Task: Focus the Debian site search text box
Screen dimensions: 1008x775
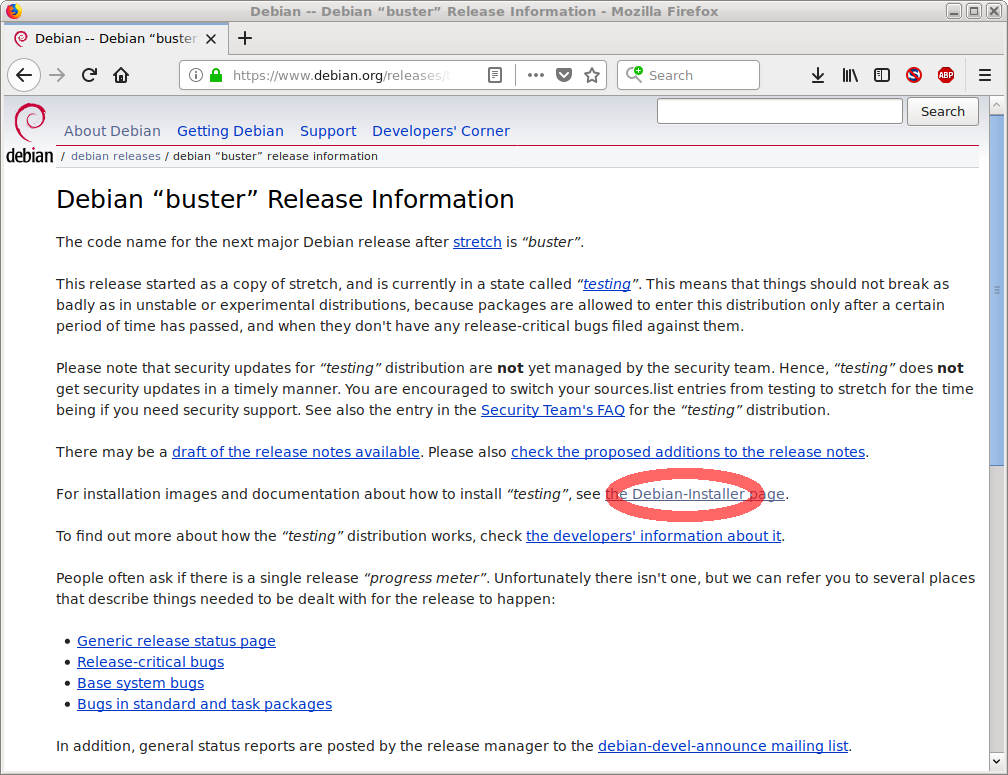Action: click(780, 111)
